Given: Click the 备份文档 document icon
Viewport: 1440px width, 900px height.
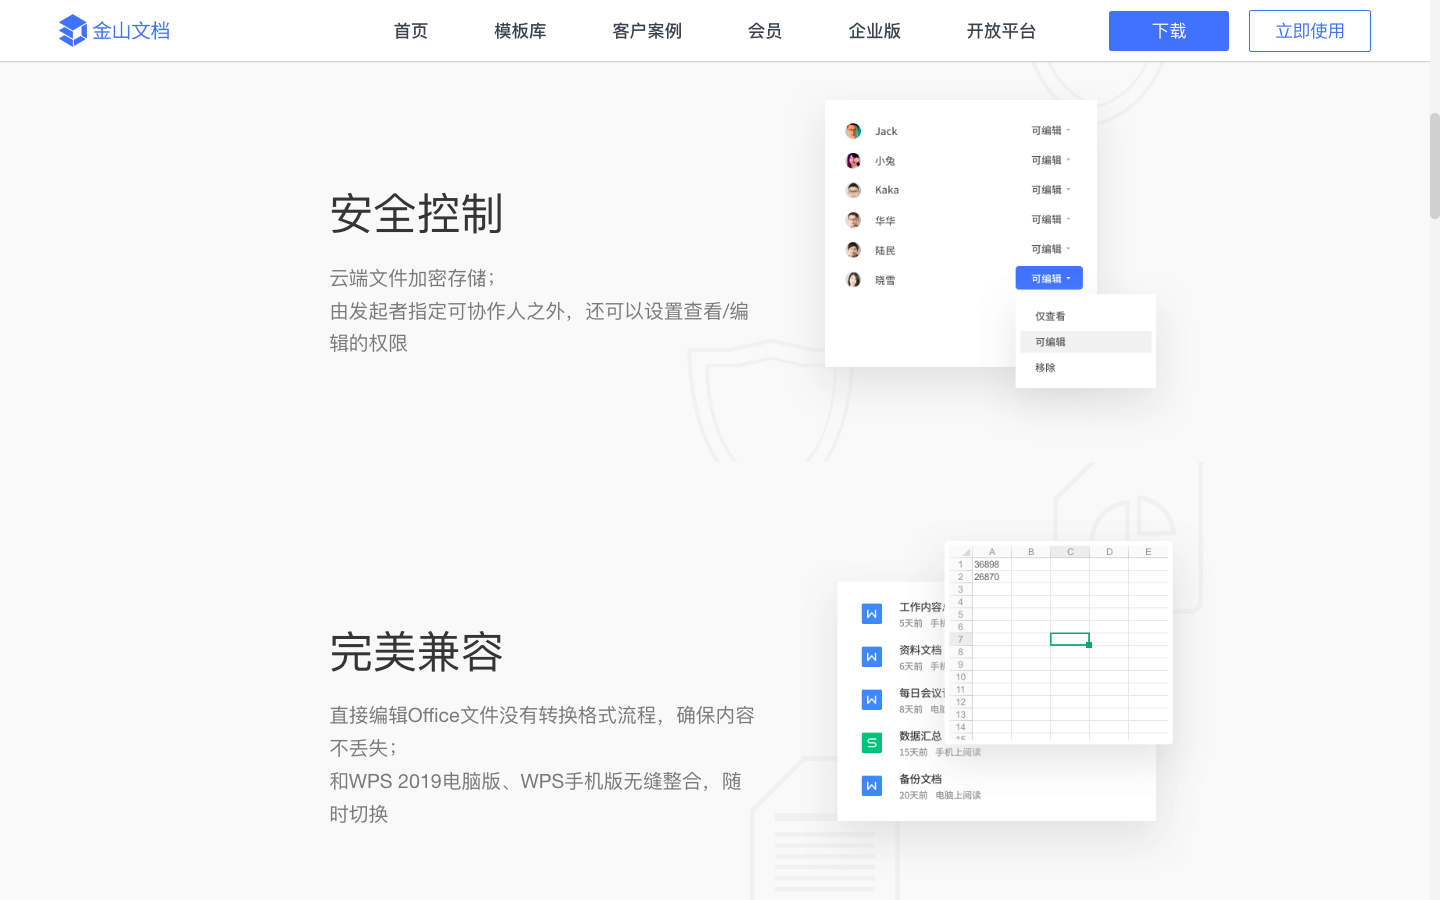Looking at the screenshot, I should coord(871,785).
